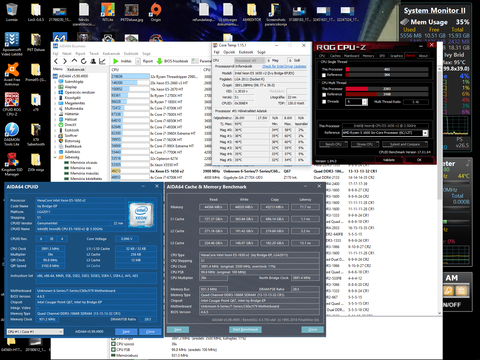The width and height of the screenshot is (480, 360).
Task: Click AIDA64 toolbar refresh icon
Action: tap(84, 61)
